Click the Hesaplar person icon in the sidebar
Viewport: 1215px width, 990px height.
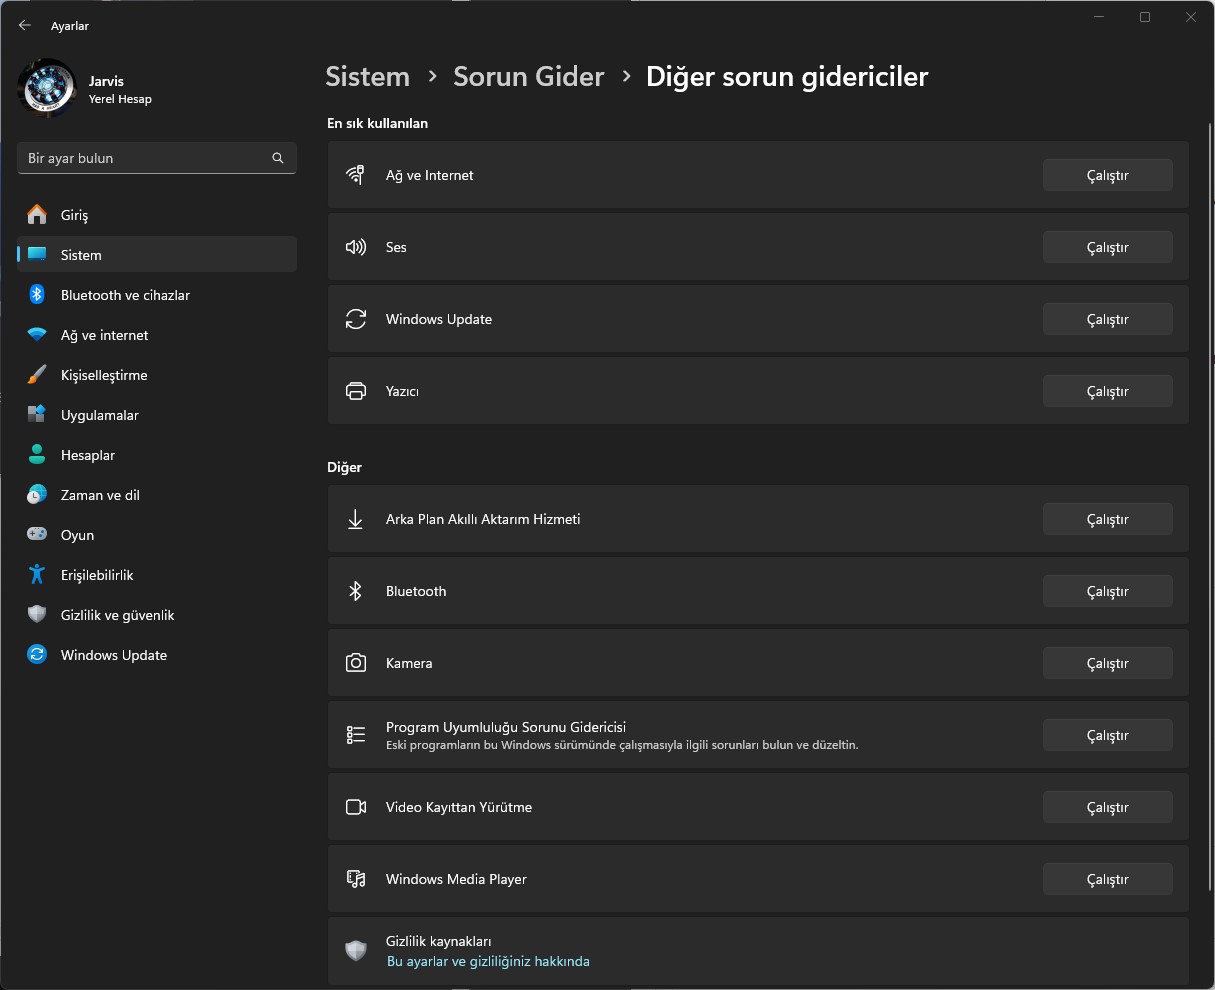(37, 455)
